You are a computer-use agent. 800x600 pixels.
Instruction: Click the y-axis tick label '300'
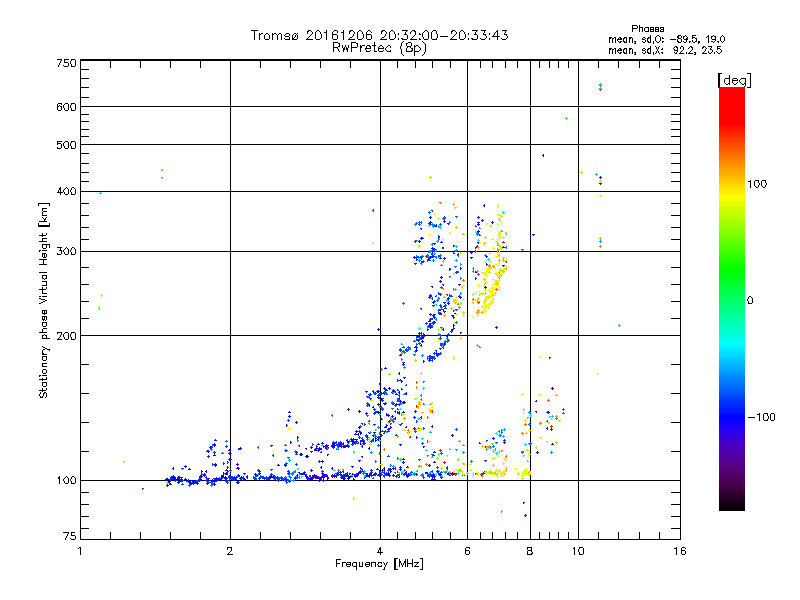(x=66, y=252)
